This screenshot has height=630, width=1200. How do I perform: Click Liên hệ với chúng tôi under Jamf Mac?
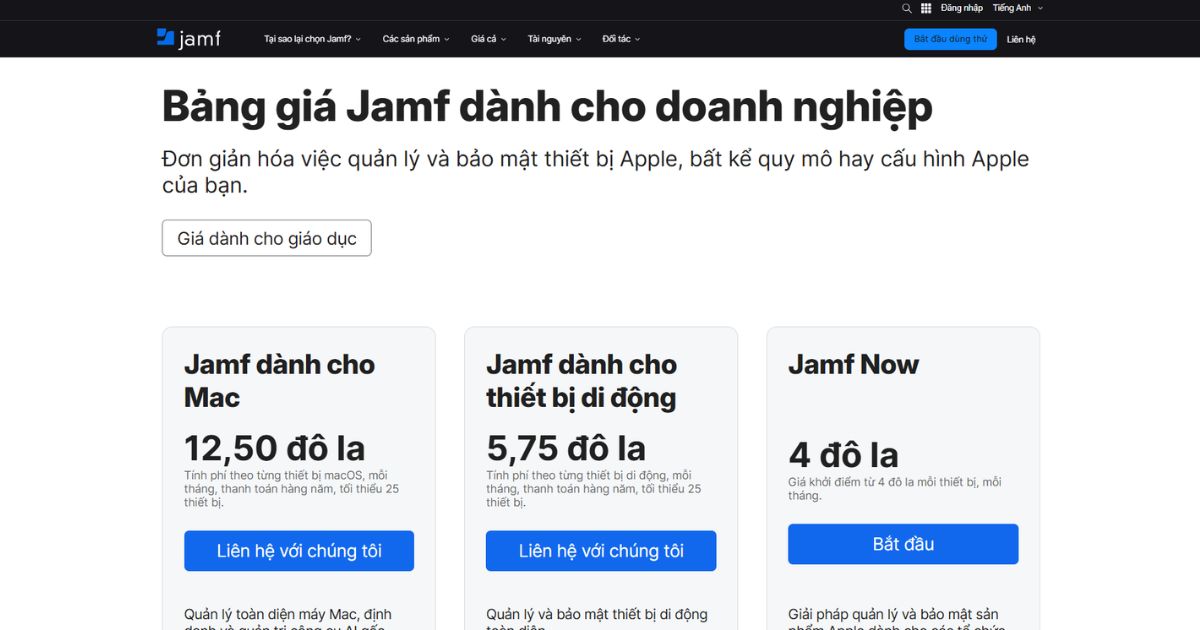pyautogui.click(x=299, y=551)
